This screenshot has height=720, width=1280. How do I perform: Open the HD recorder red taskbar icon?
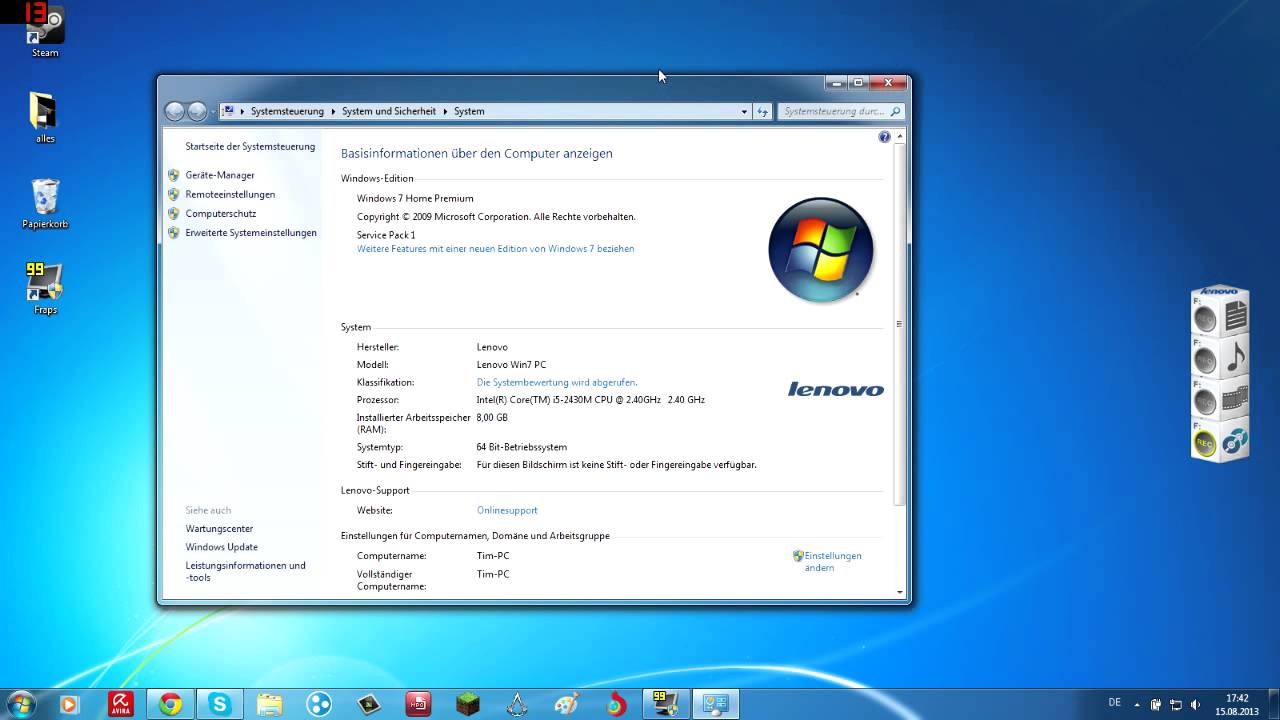pyautogui.click(x=418, y=704)
